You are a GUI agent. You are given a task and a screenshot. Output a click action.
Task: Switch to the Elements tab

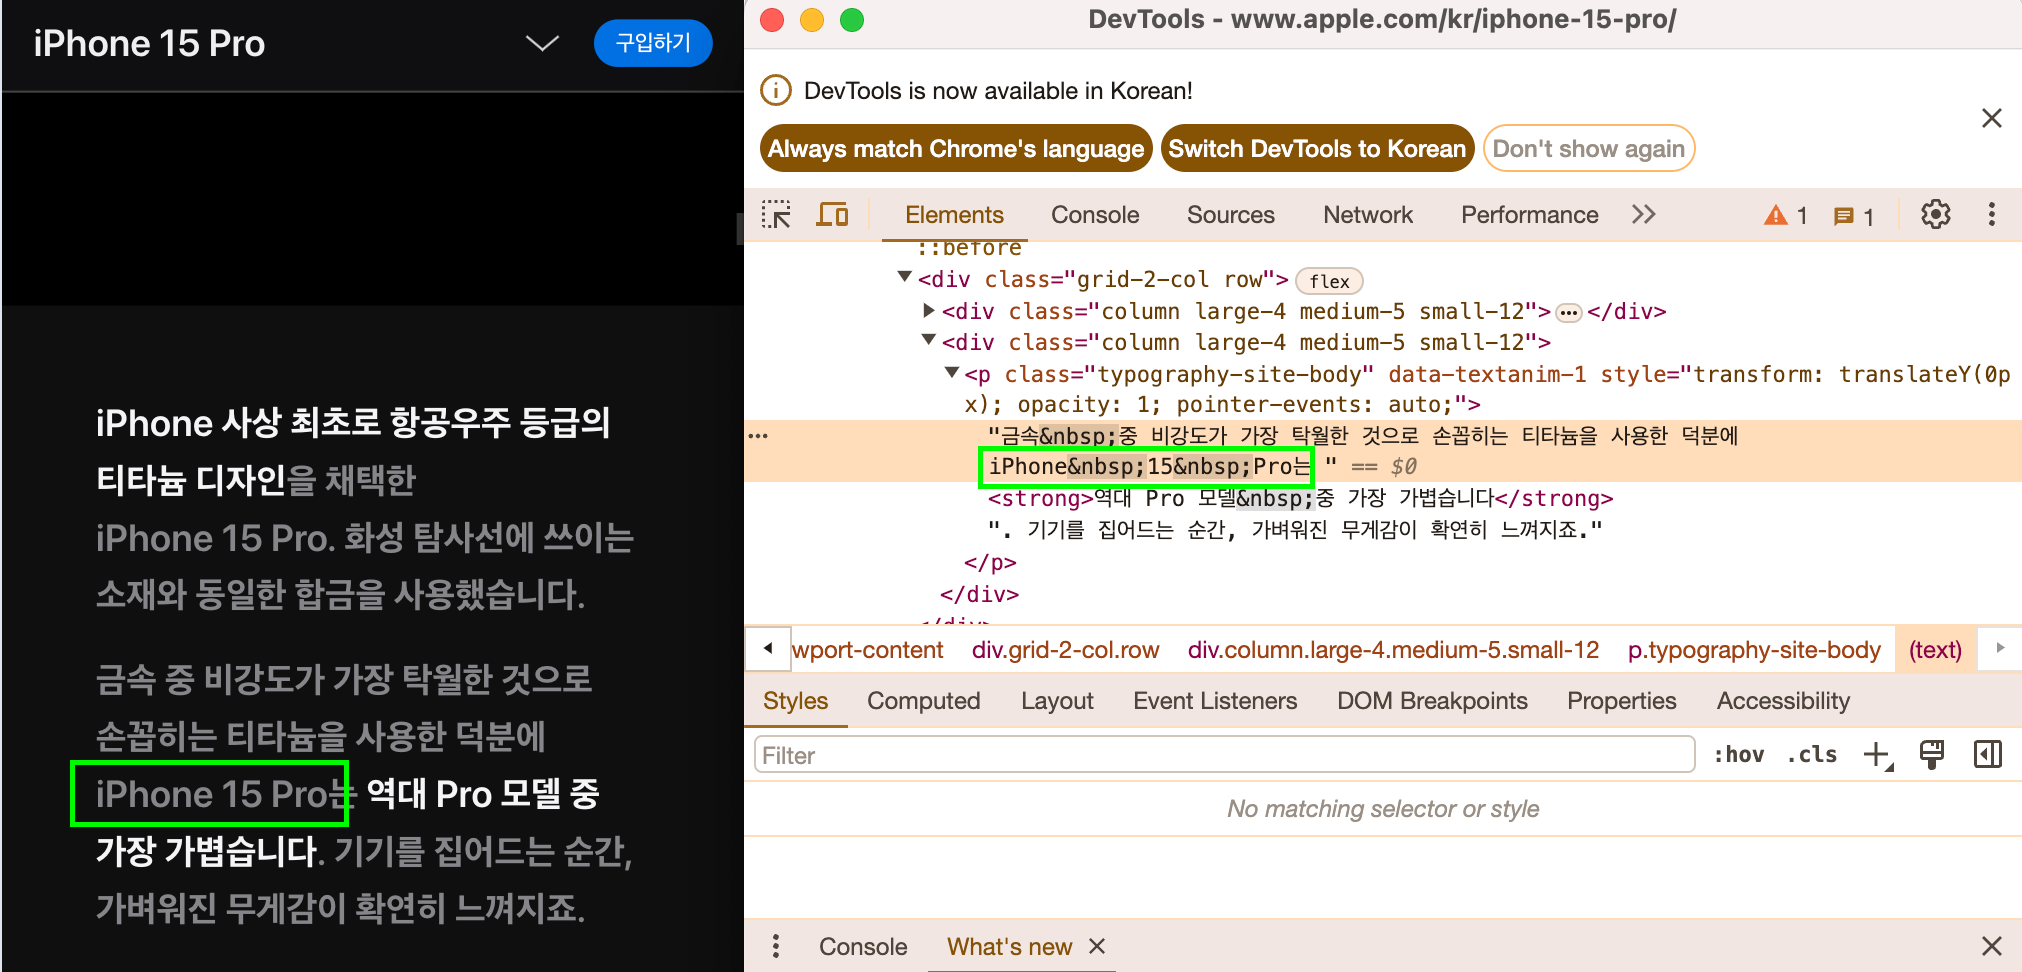click(954, 215)
